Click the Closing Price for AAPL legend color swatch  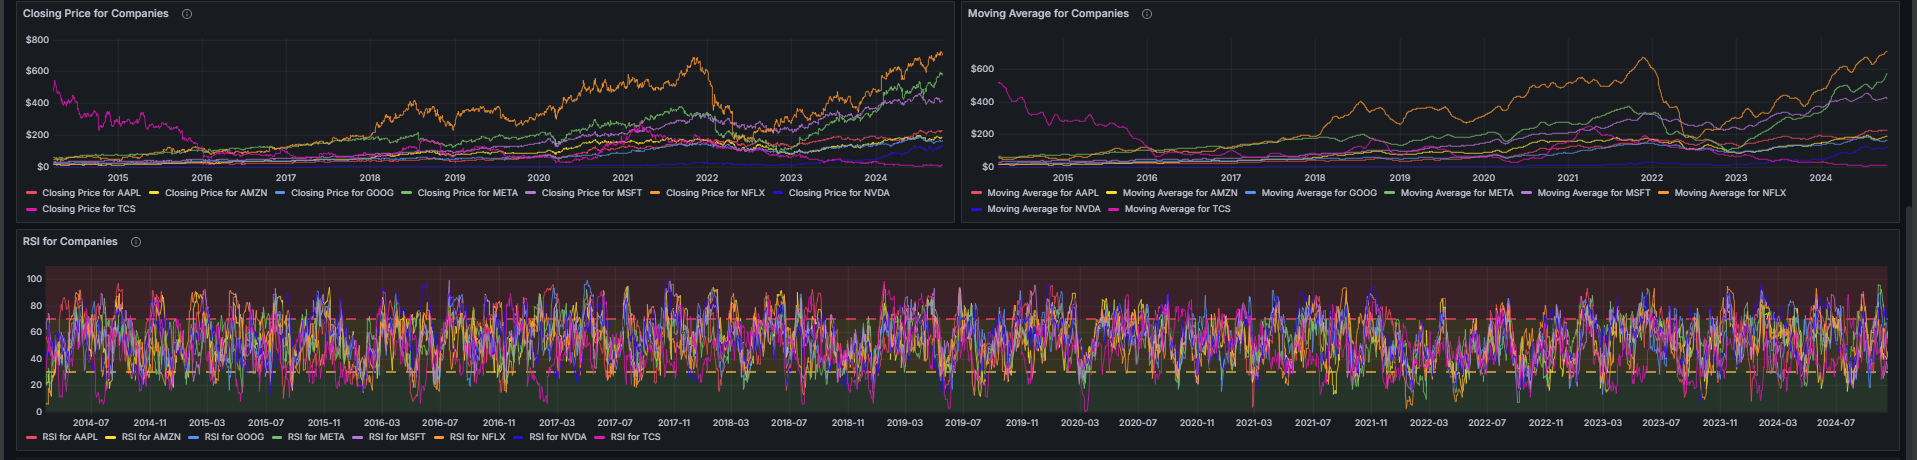[32, 193]
